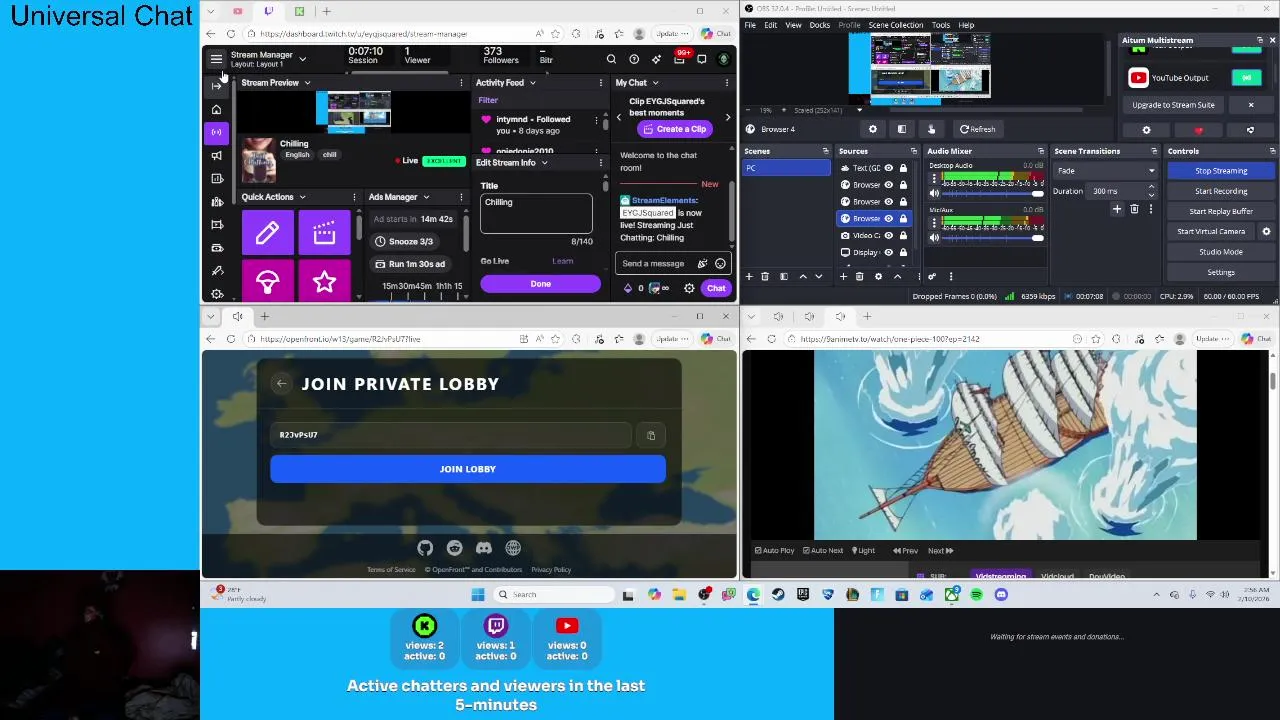Expand the Activity Feed dropdown
Viewport: 1280px width, 720px height.
click(532, 83)
